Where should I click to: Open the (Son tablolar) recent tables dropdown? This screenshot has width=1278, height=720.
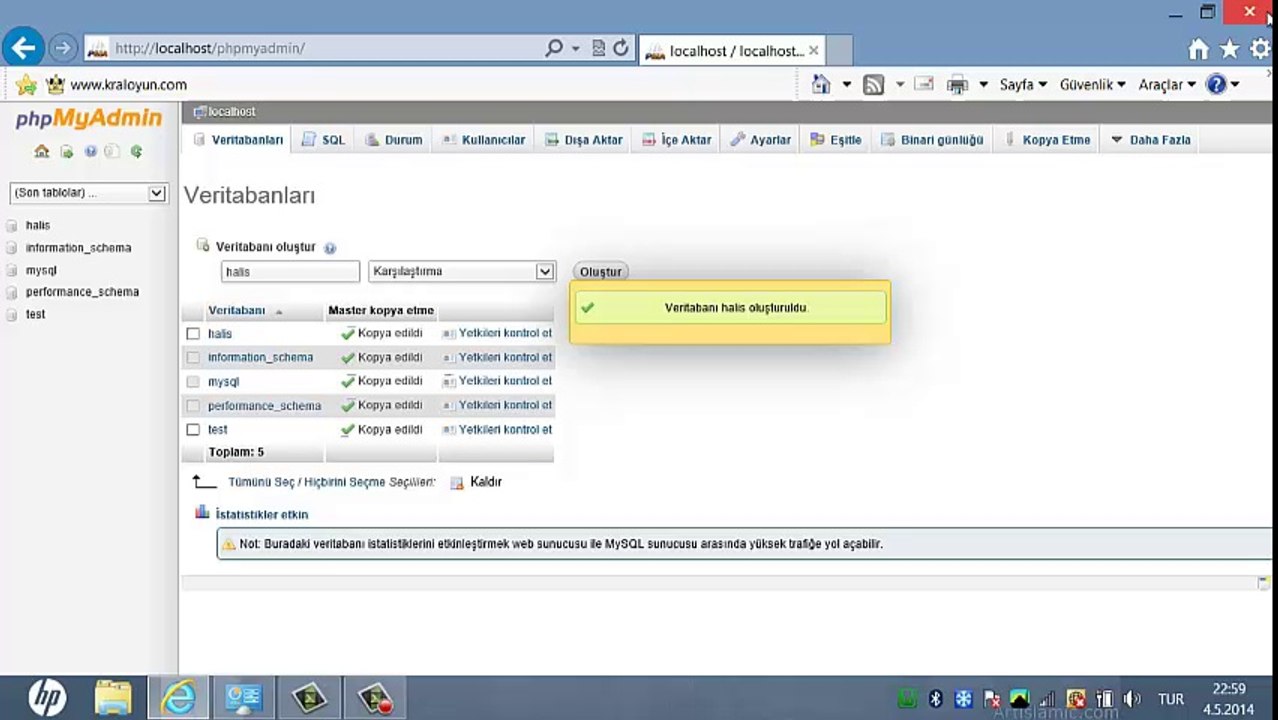(x=88, y=193)
